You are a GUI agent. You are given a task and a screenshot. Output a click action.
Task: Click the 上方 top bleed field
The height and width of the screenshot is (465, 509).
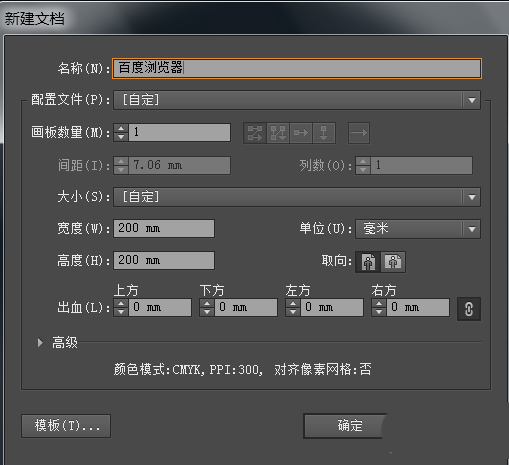coord(160,307)
